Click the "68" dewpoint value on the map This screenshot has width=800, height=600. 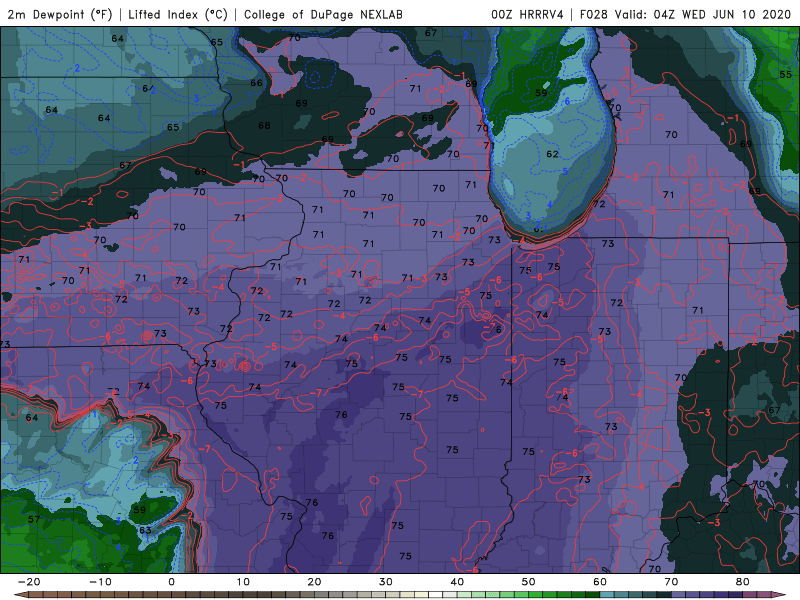coord(264,126)
